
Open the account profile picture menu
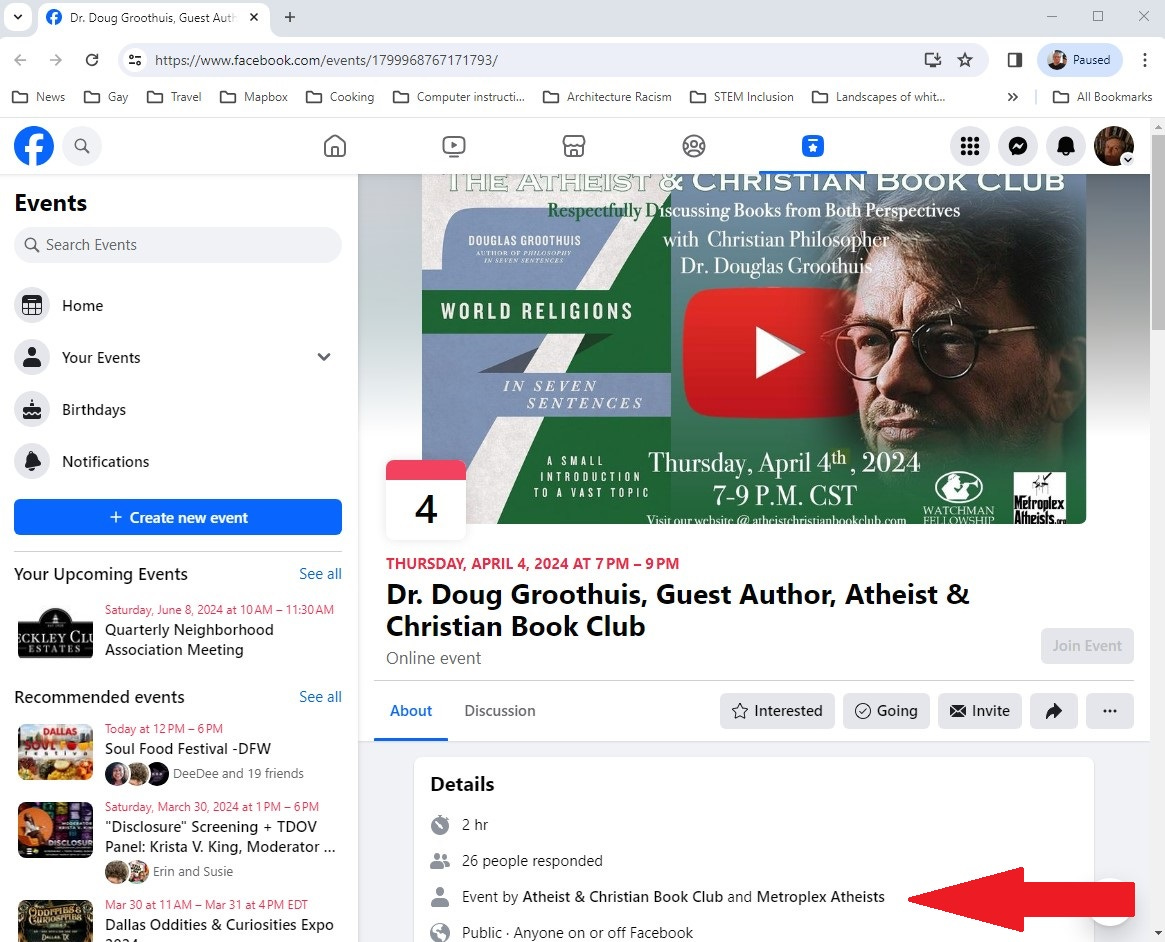pos(1114,146)
